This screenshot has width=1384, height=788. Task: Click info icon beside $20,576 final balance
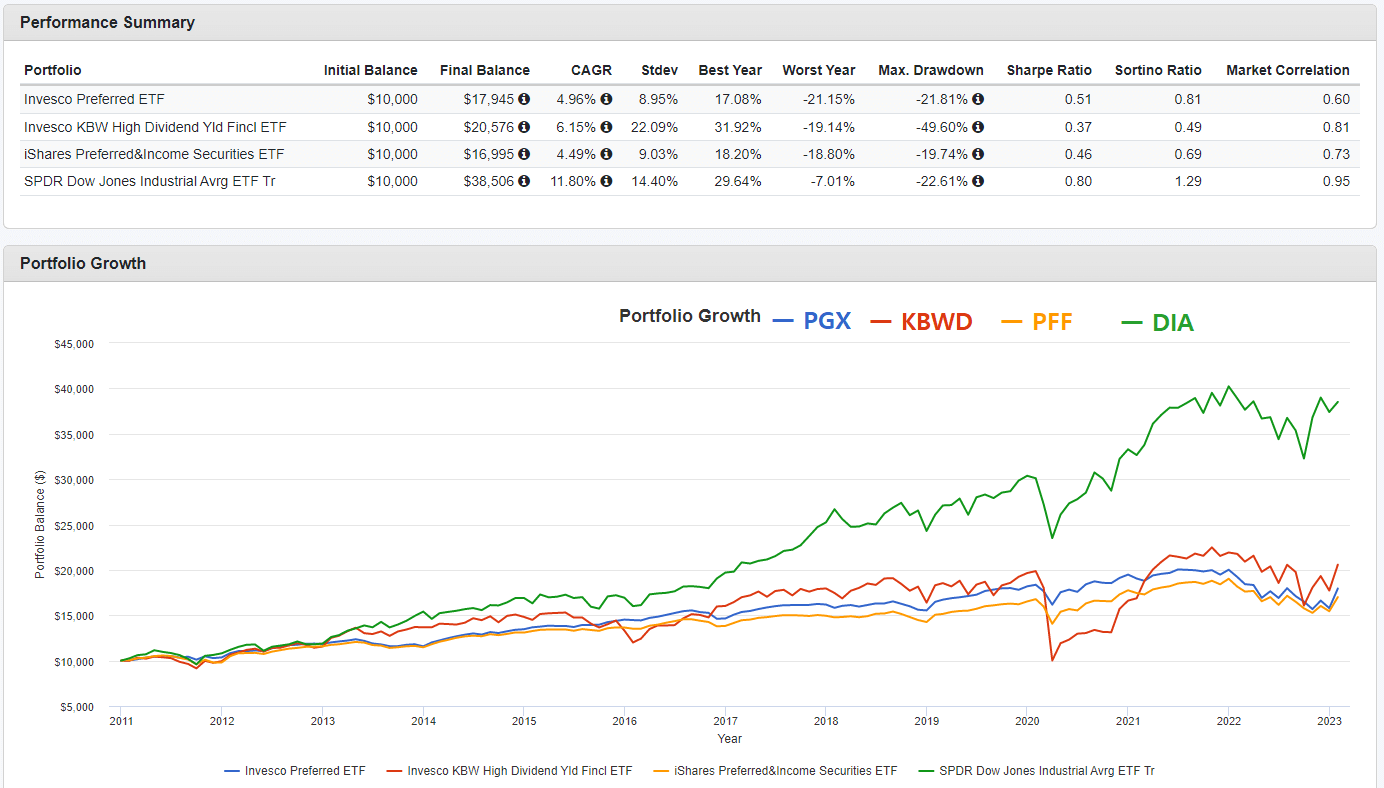[524, 127]
